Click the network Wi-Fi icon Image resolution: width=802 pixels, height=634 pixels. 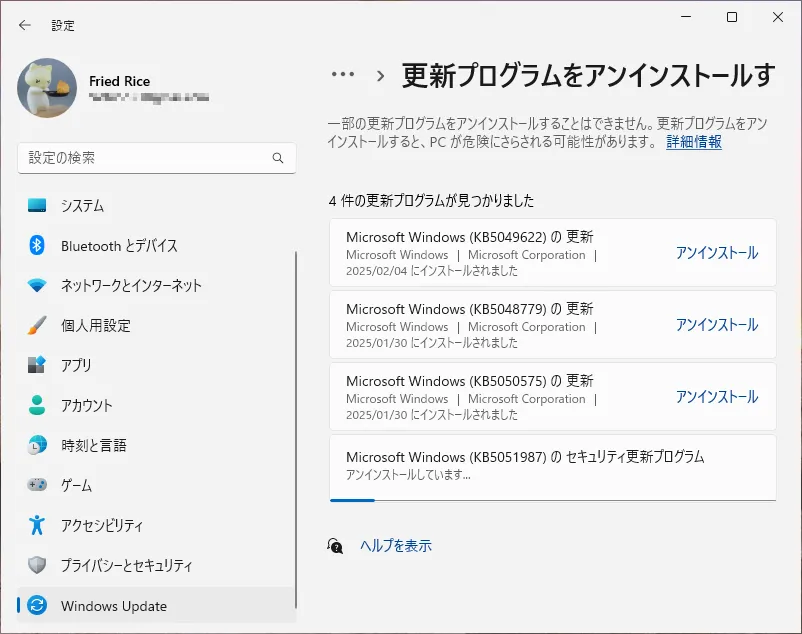[x=37, y=285]
